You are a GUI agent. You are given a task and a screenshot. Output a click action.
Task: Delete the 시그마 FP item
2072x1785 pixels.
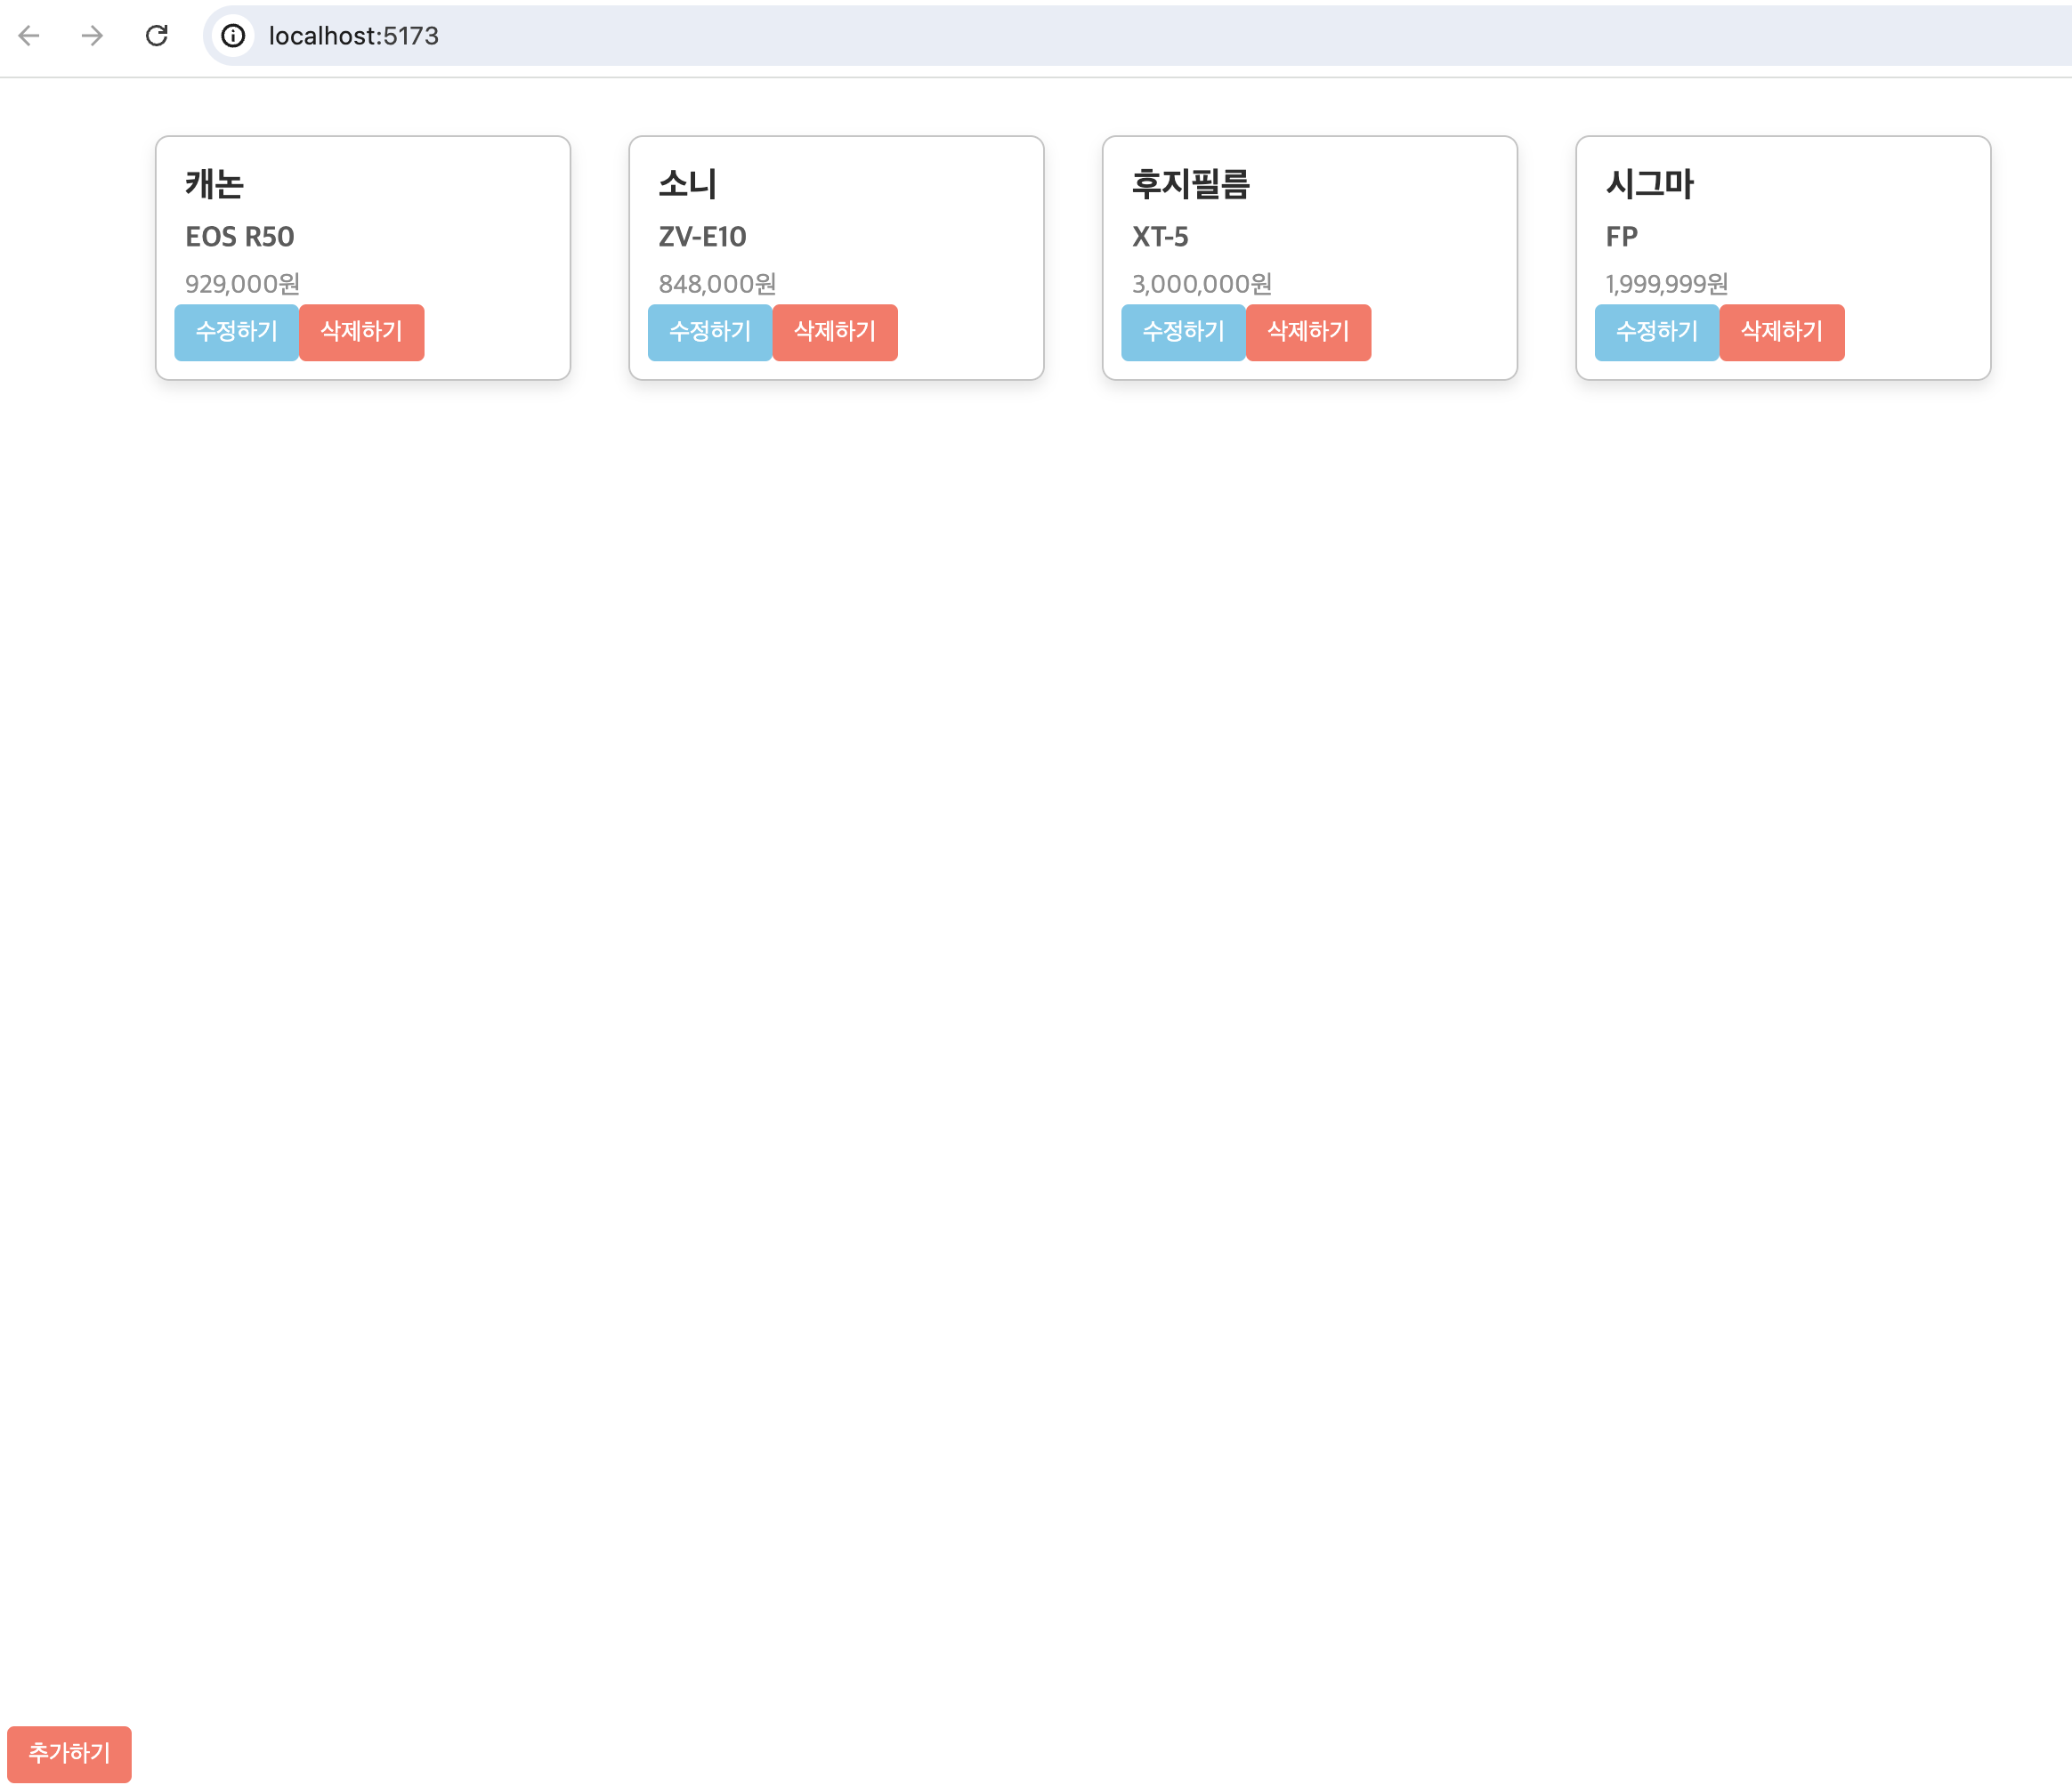pos(1781,332)
